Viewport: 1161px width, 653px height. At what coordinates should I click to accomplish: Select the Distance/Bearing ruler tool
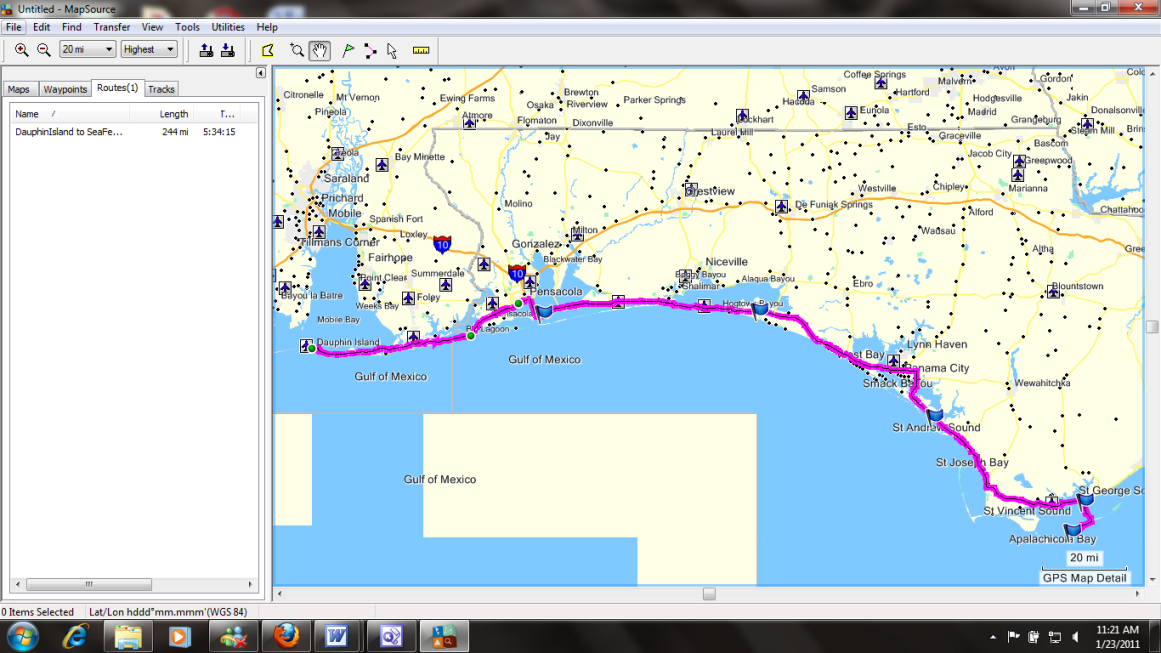pyautogui.click(x=421, y=50)
